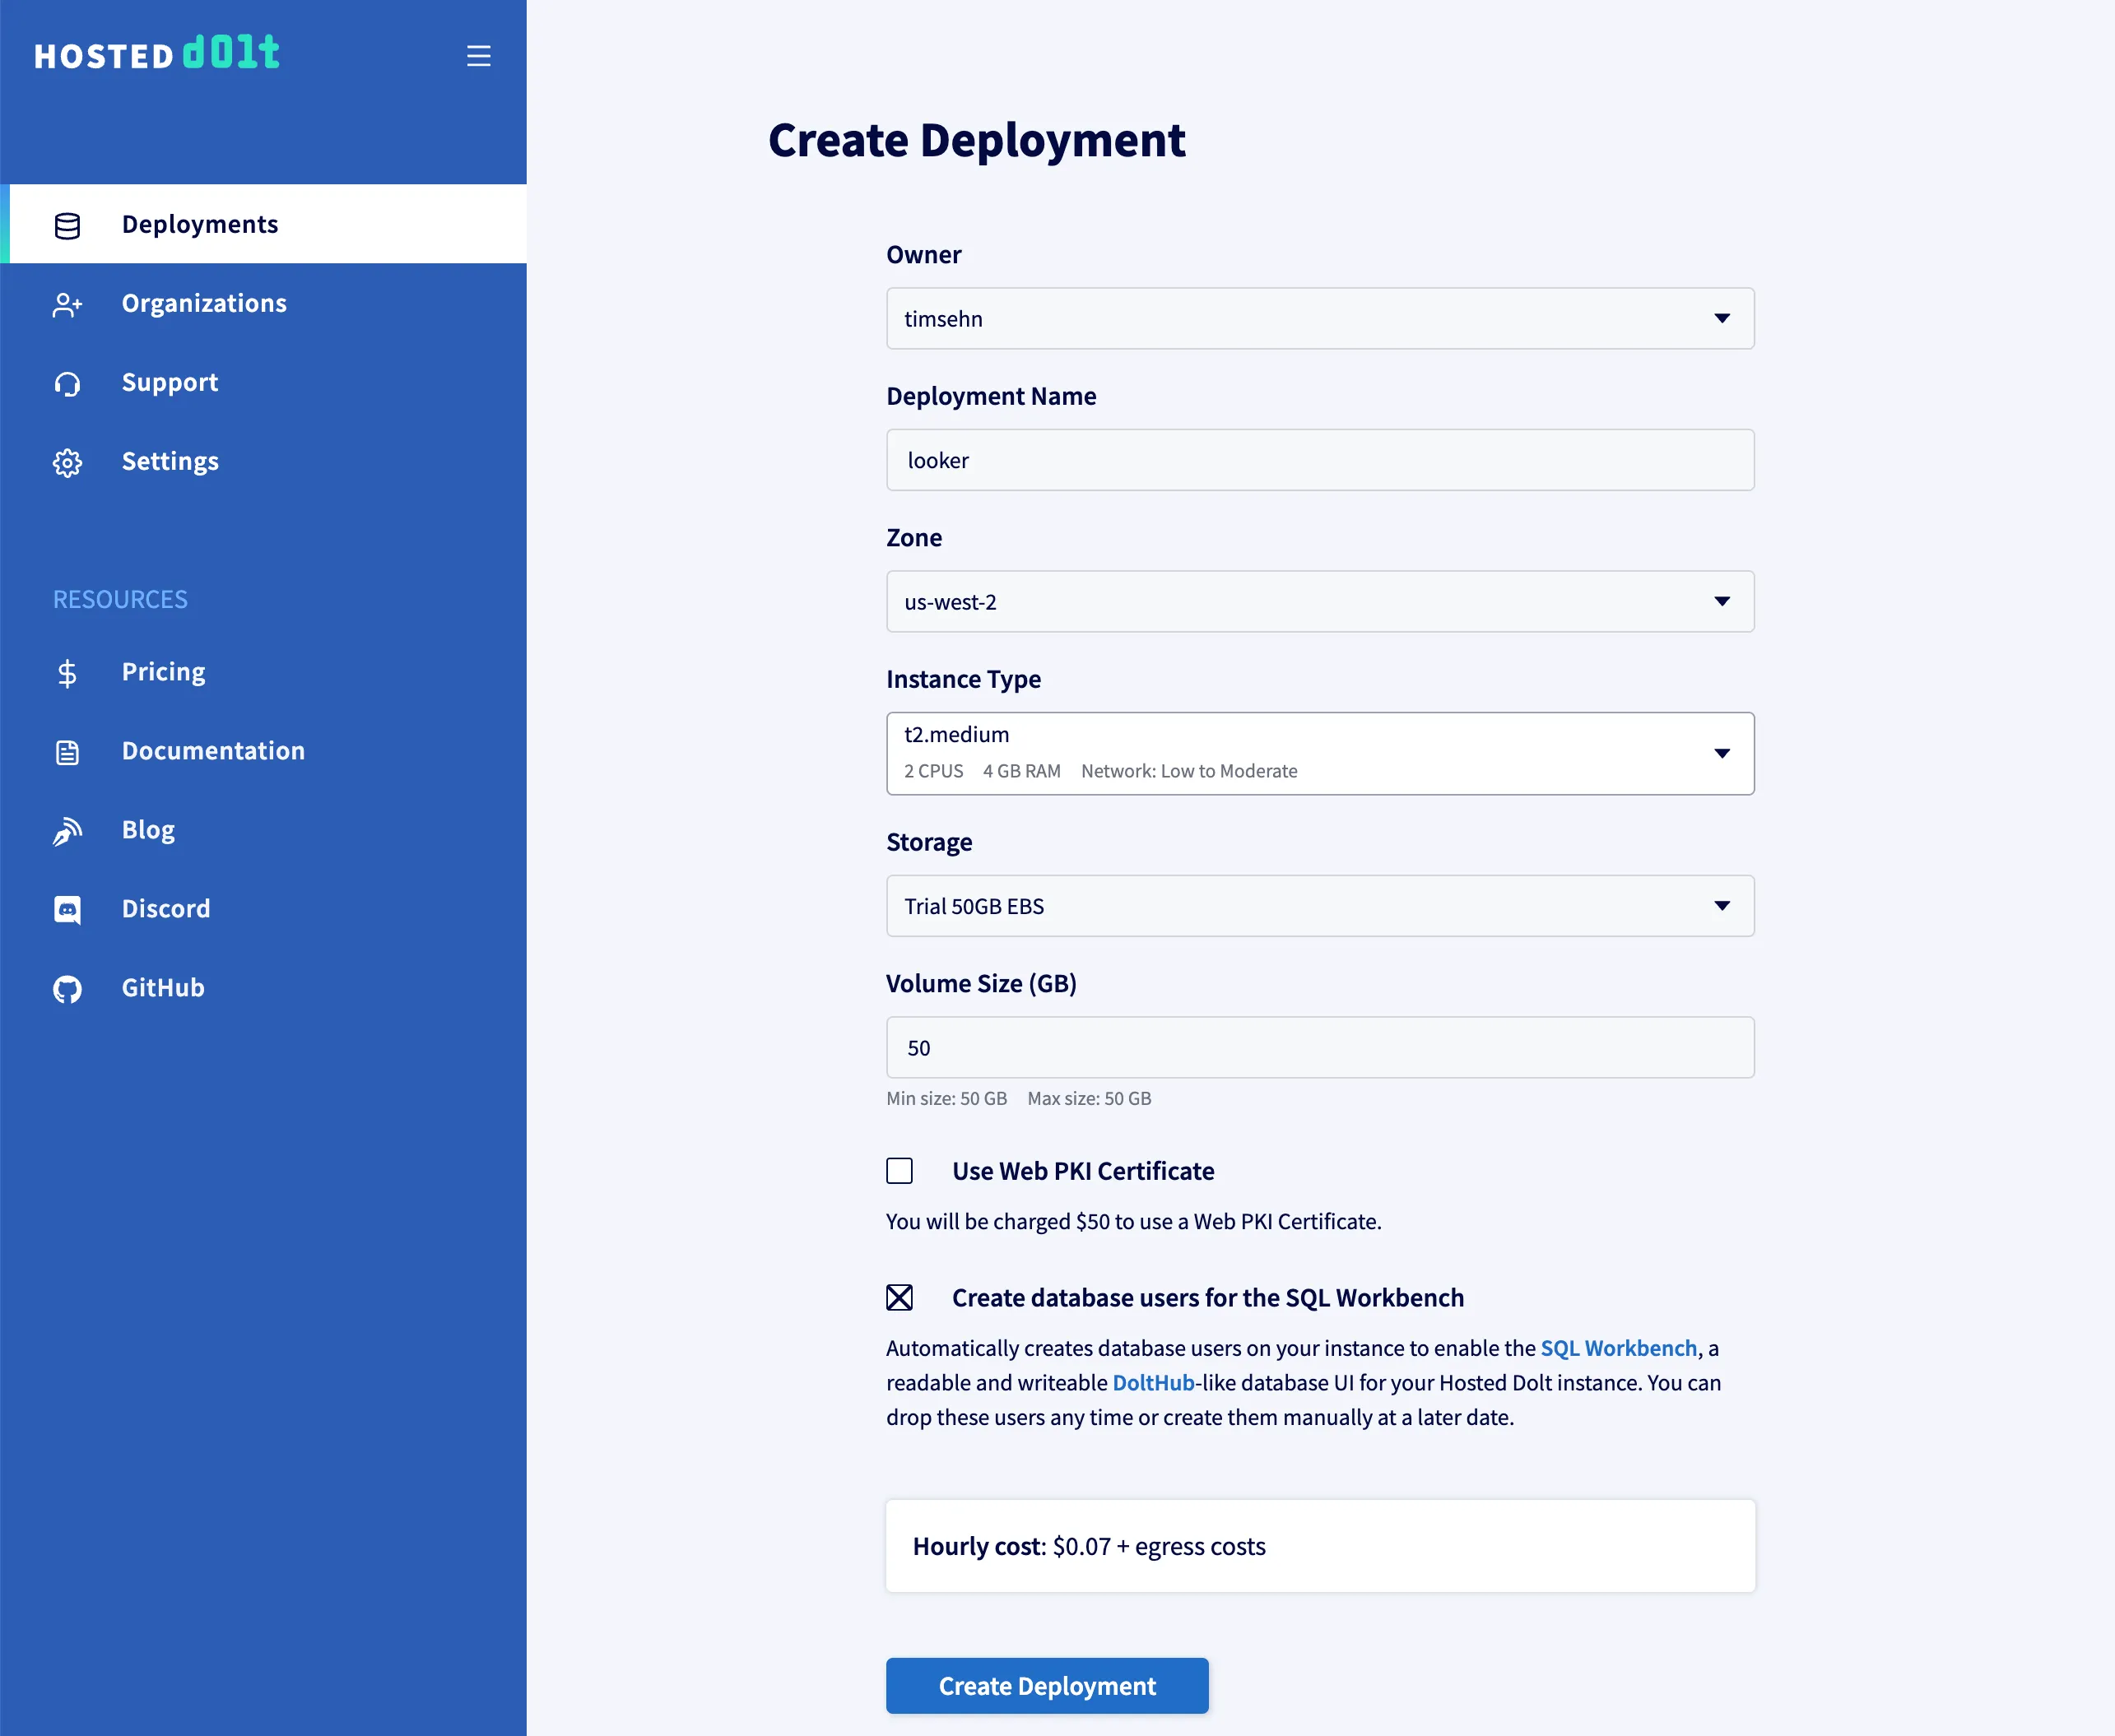
Task: Click the Create Deployment button
Action: [x=1046, y=1685]
